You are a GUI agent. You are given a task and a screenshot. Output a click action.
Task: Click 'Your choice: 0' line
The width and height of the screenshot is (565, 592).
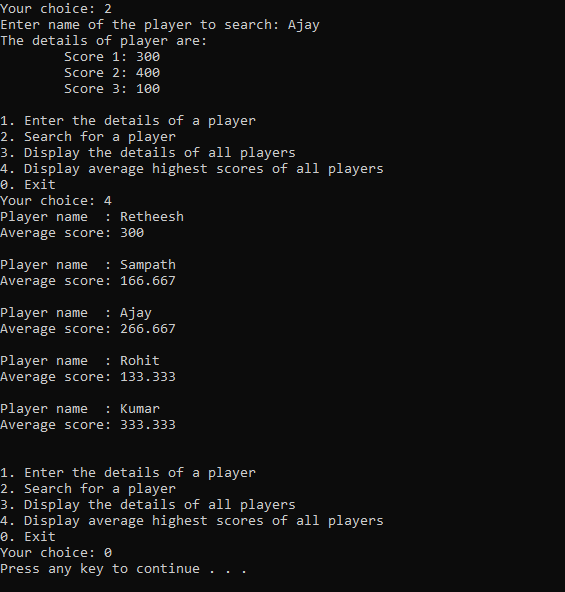click(56, 553)
